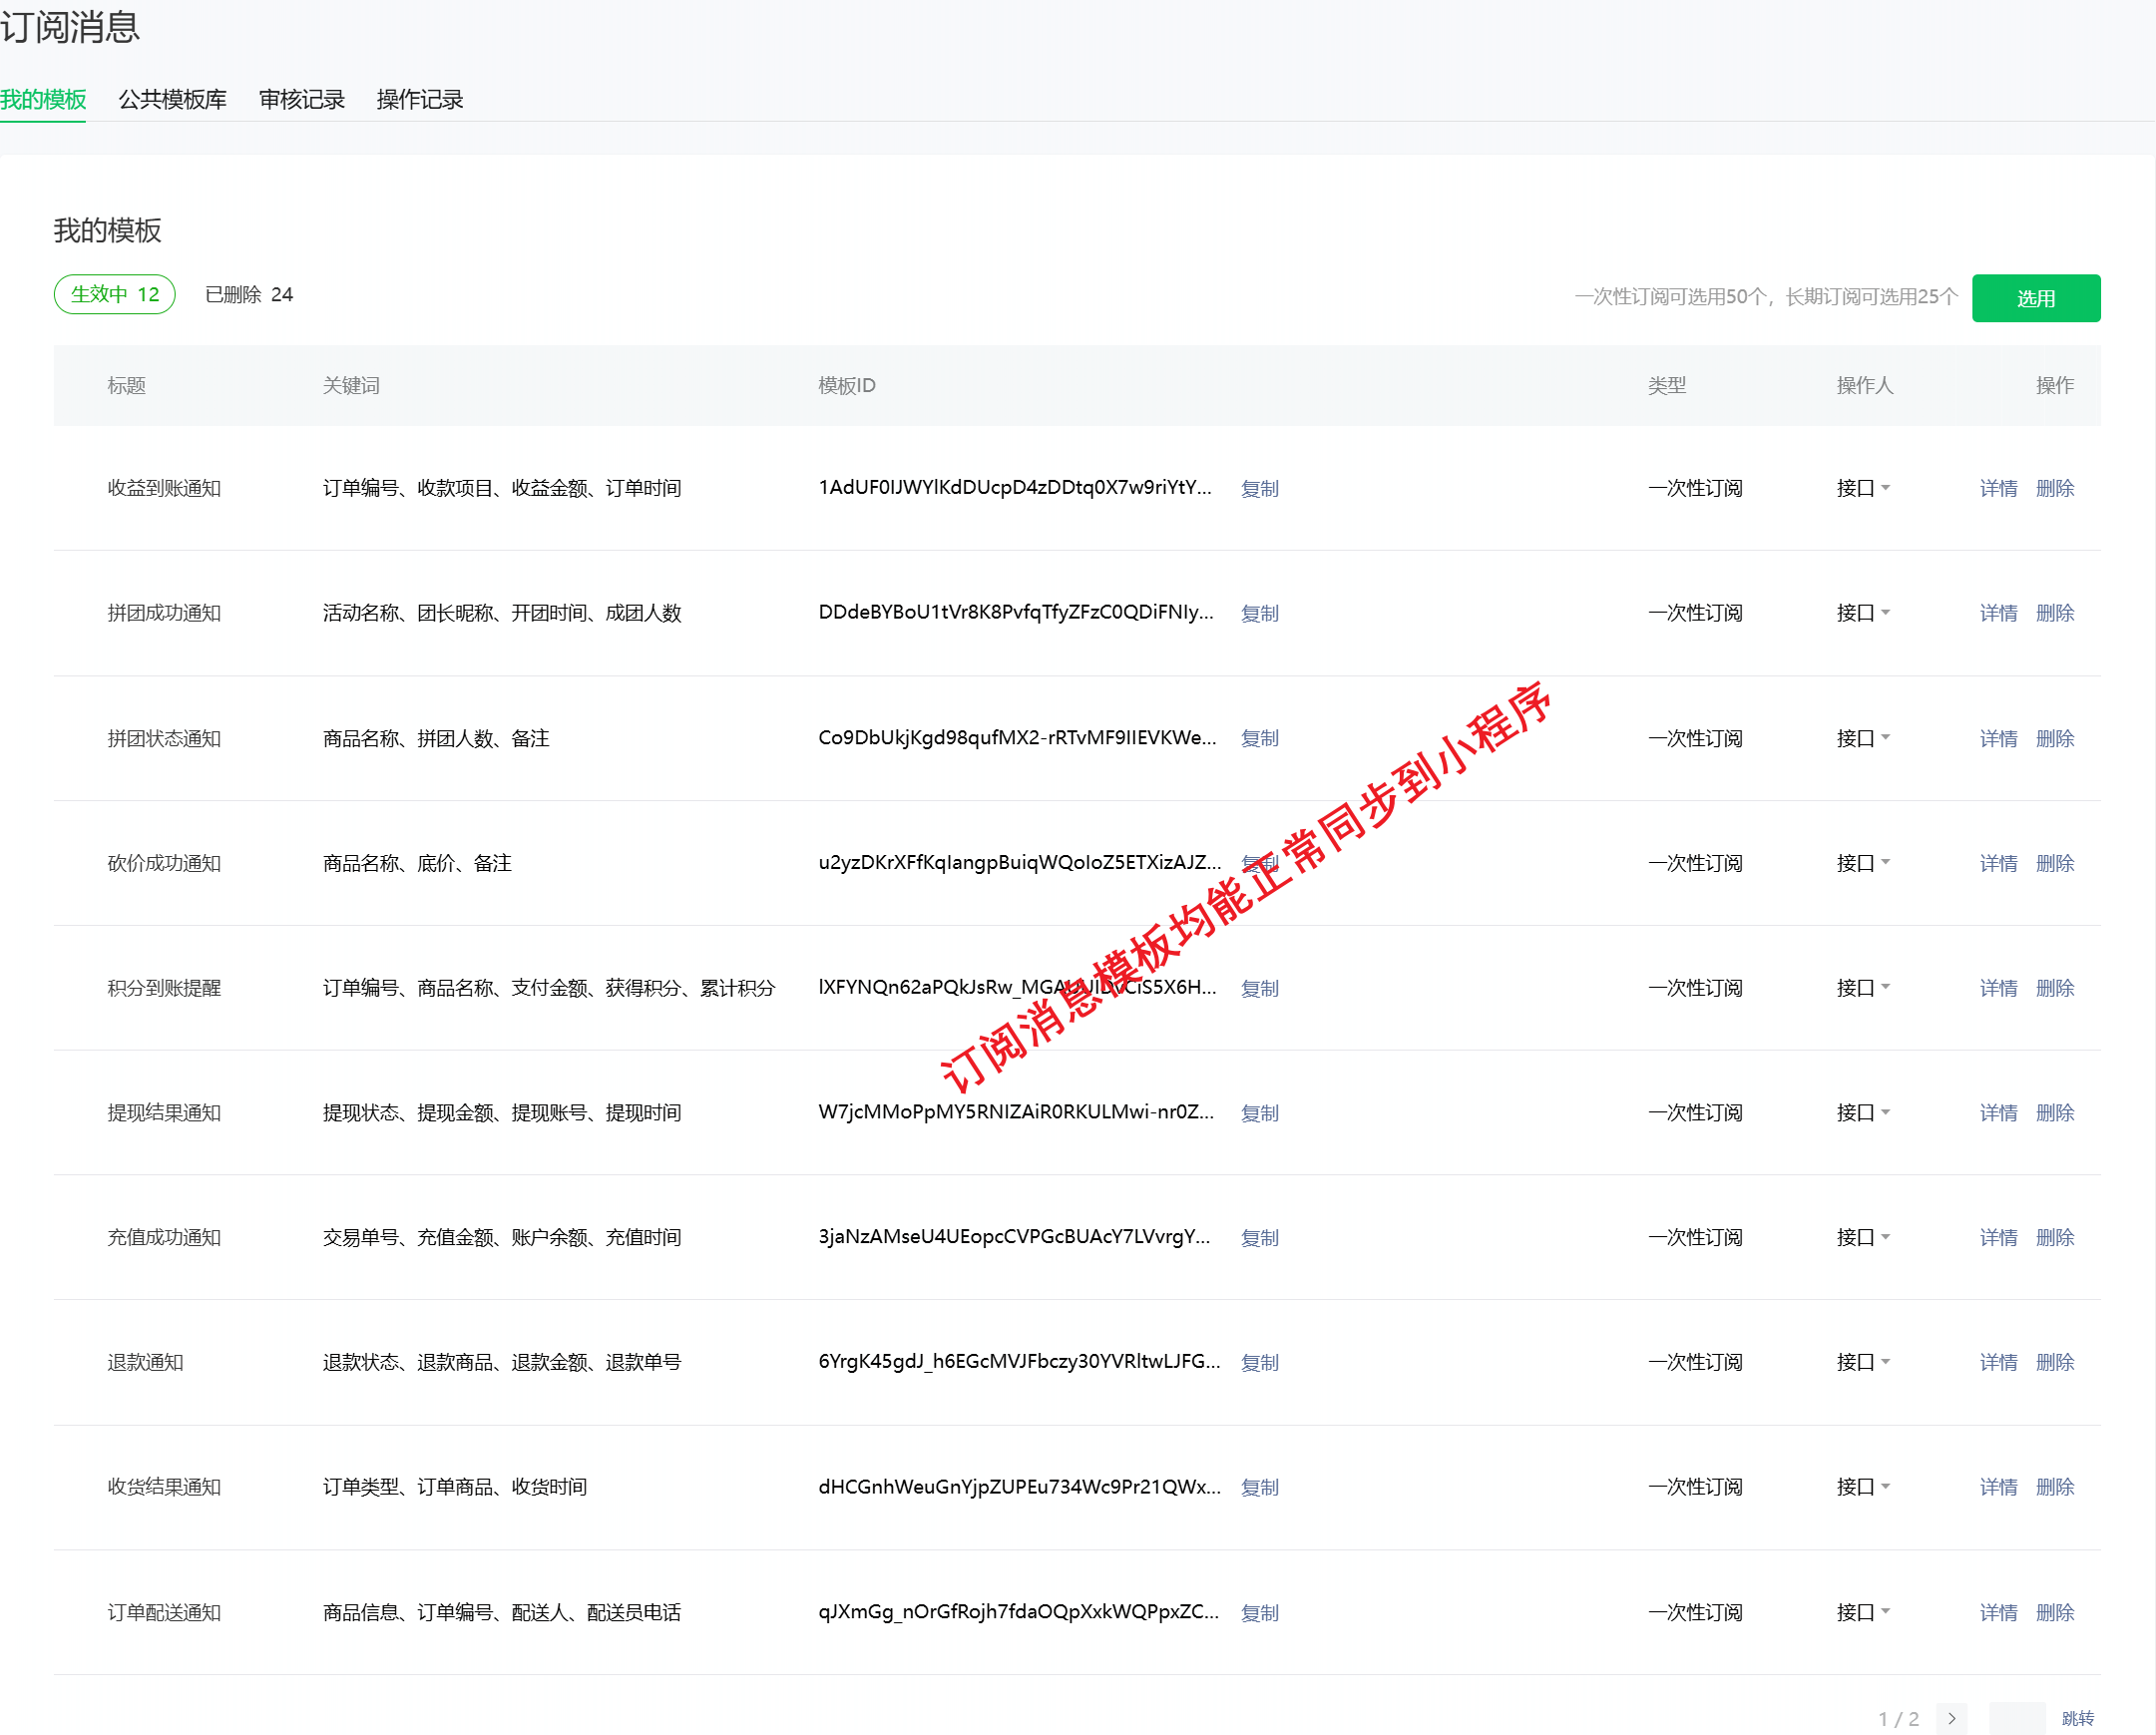
Task: Delete the 订单配送通知 template
Action: pyautogui.click(x=2055, y=1612)
